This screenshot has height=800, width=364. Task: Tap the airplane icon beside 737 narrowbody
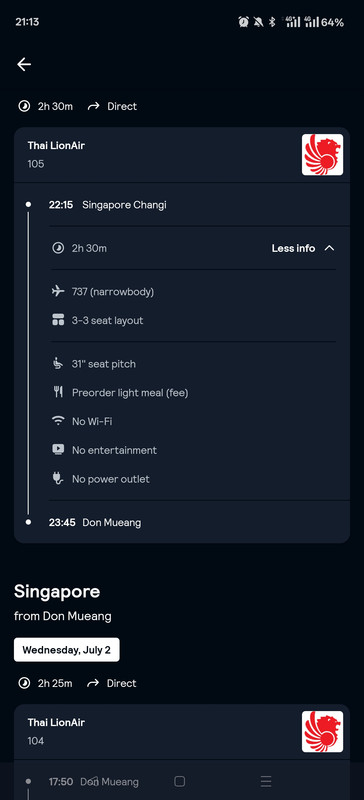click(58, 291)
